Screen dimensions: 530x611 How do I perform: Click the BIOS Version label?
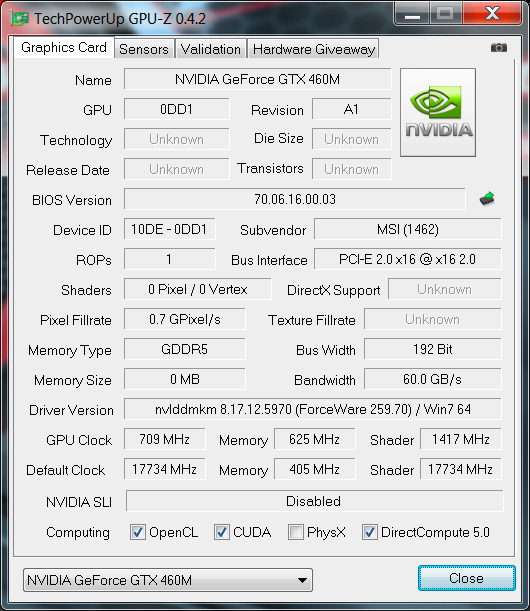click(x=72, y=200)
